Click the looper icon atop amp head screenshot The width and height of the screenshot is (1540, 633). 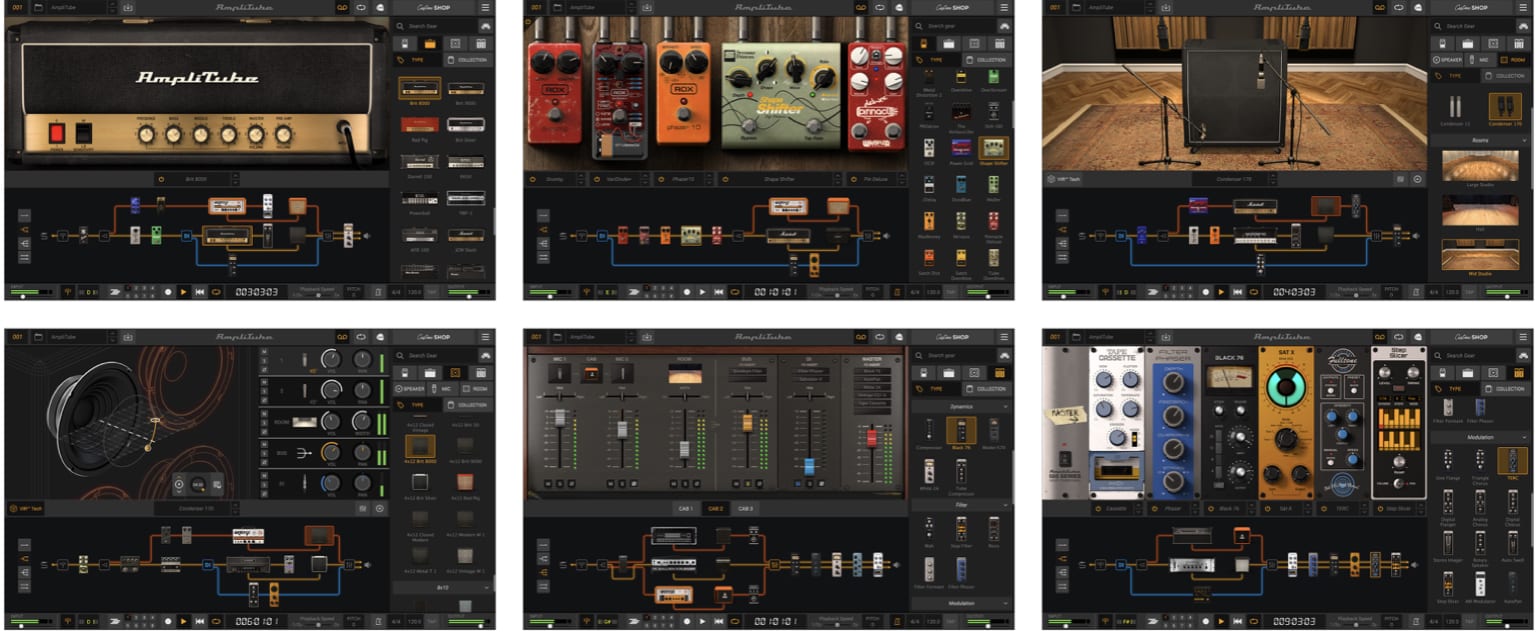342,7
